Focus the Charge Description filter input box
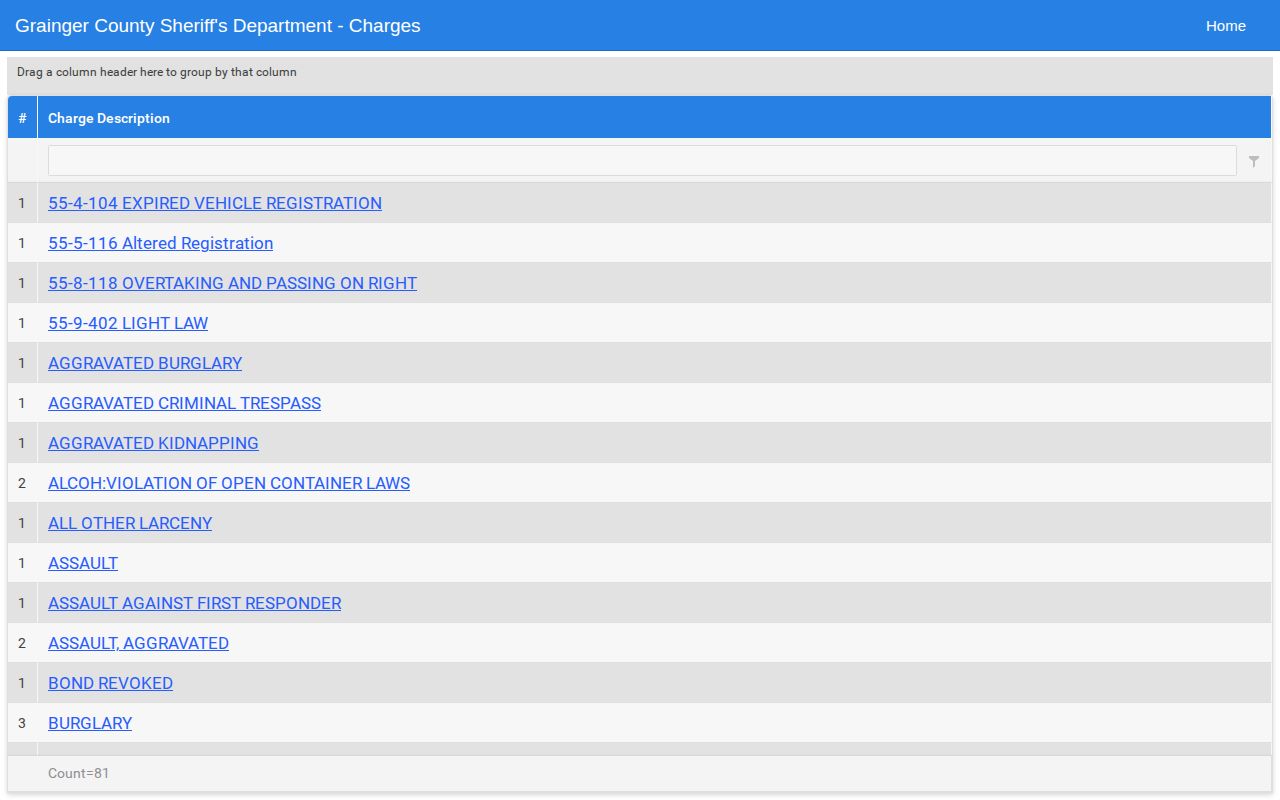 tap(642, 161)
